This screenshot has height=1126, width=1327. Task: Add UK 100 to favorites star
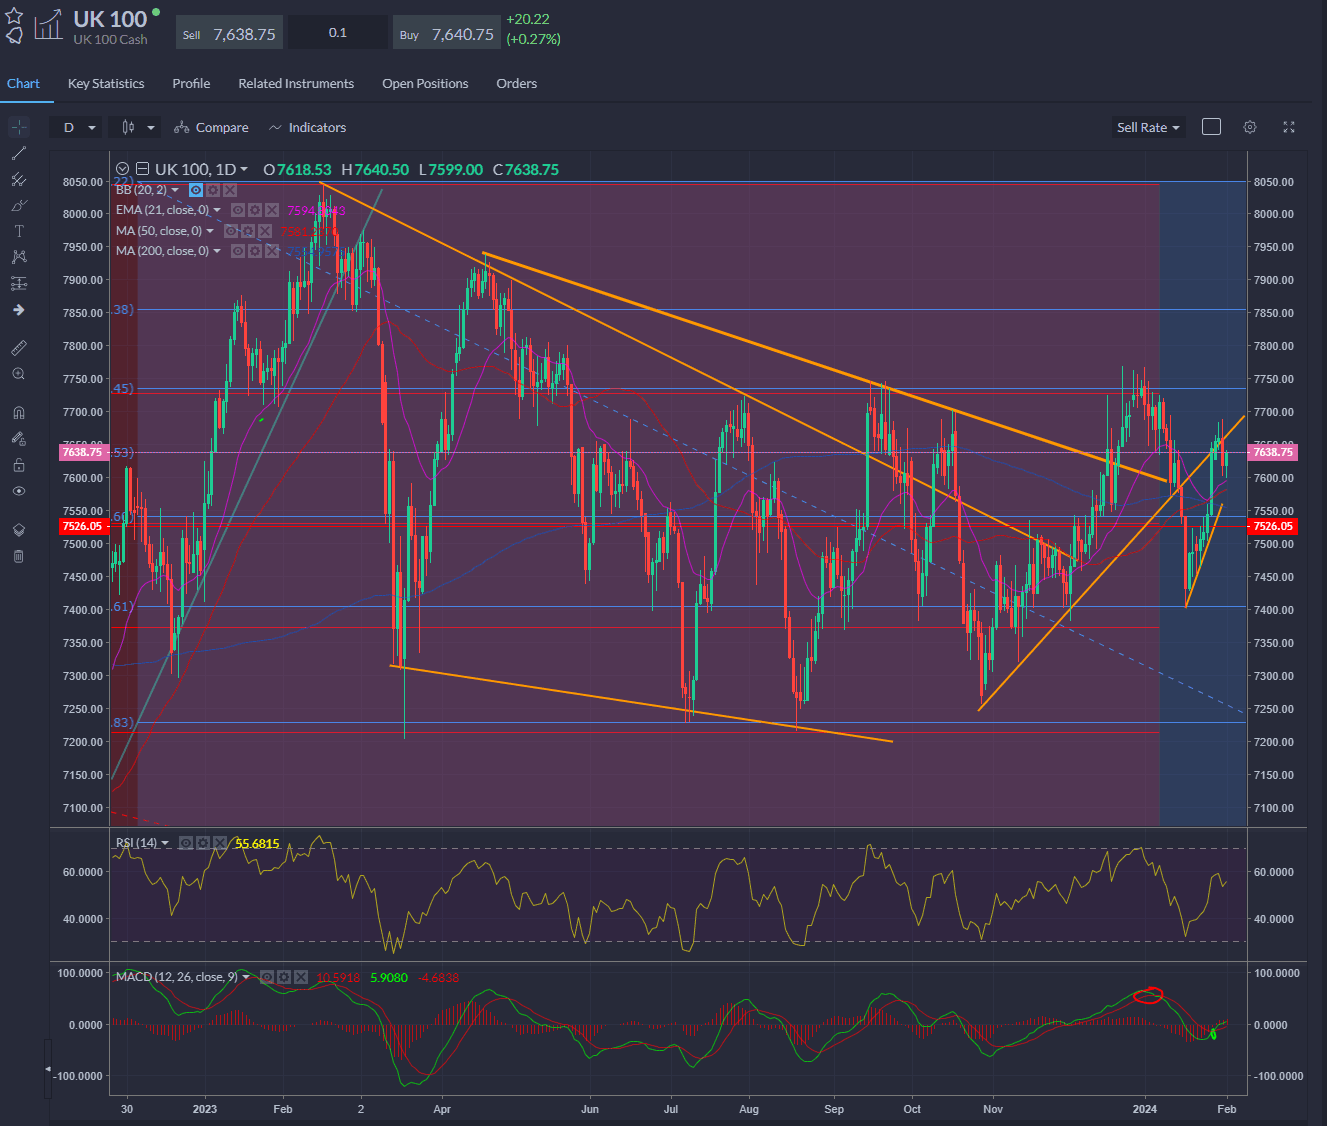(x=14, y=16)
